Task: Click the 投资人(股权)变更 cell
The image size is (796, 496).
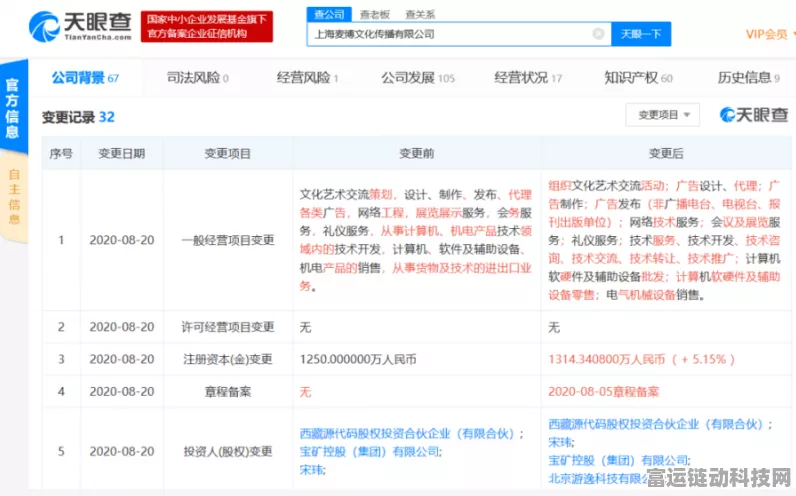Action: coord(228,451)
